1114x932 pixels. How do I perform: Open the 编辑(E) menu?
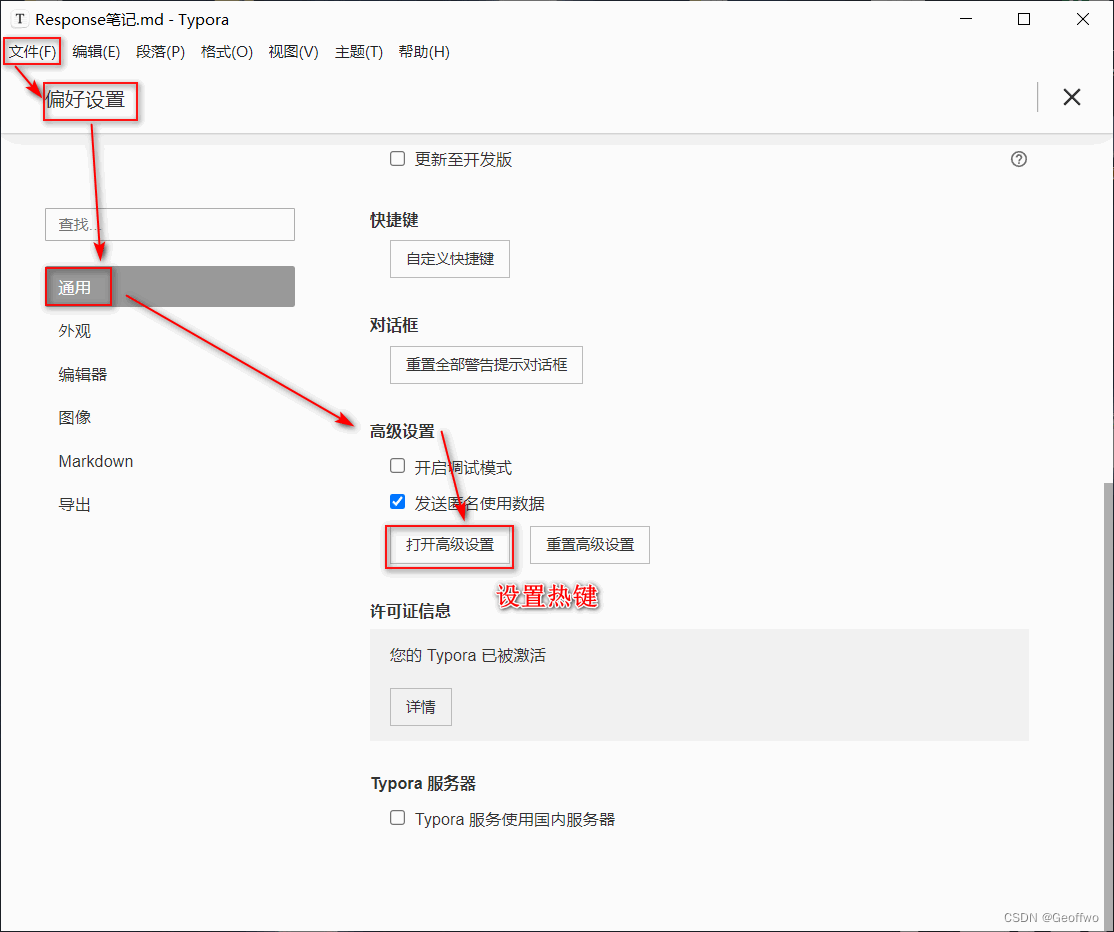(96, 52)
